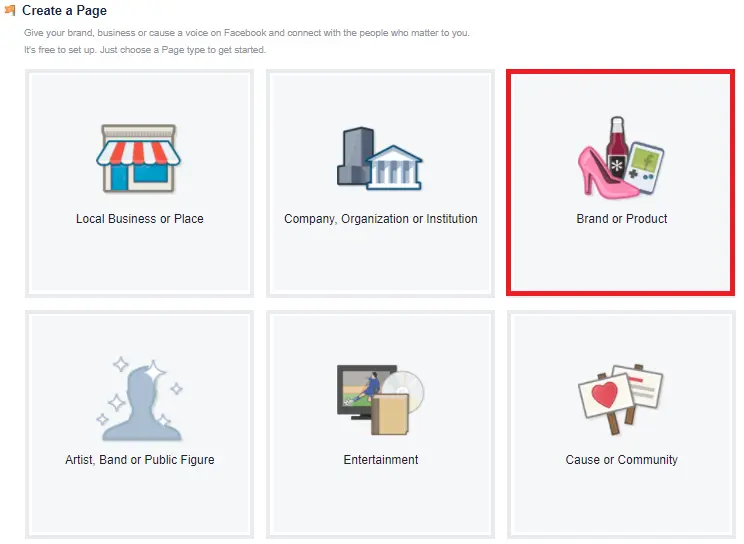Screen dimensions: 744x544
Task: Click the shoe, bottle and game device icon
Action: click(x=621, y=158)
